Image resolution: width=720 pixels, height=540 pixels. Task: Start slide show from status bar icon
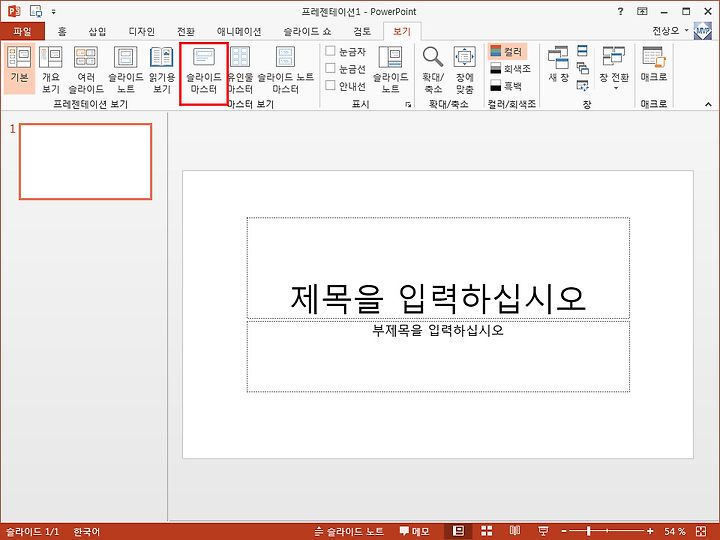coord(543,531)
